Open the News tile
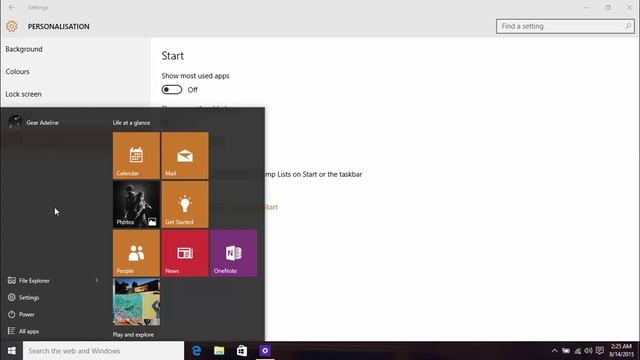 pyautogui.click(x=185, y=253)
